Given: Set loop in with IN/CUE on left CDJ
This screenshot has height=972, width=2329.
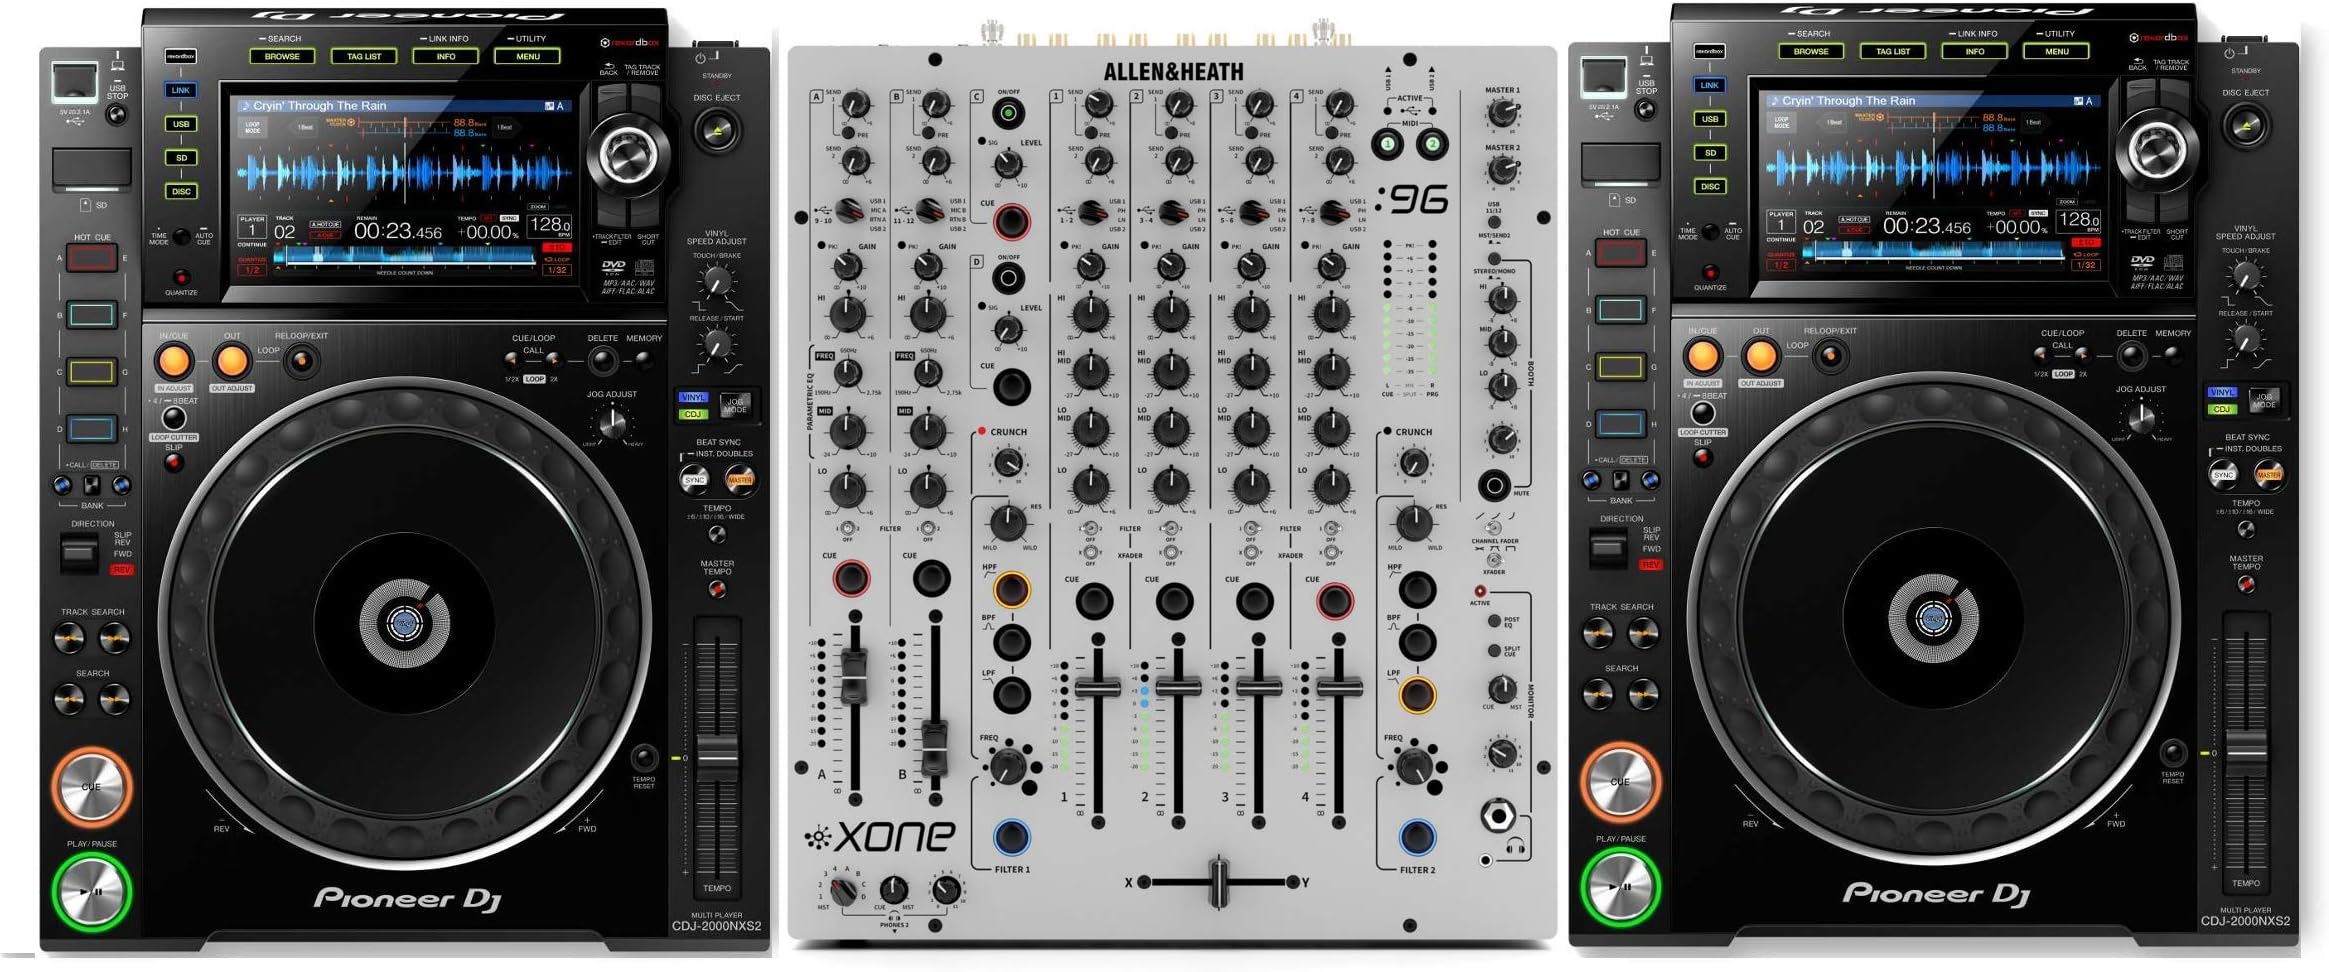Looking at the screenshot, I should coord(173,362).
